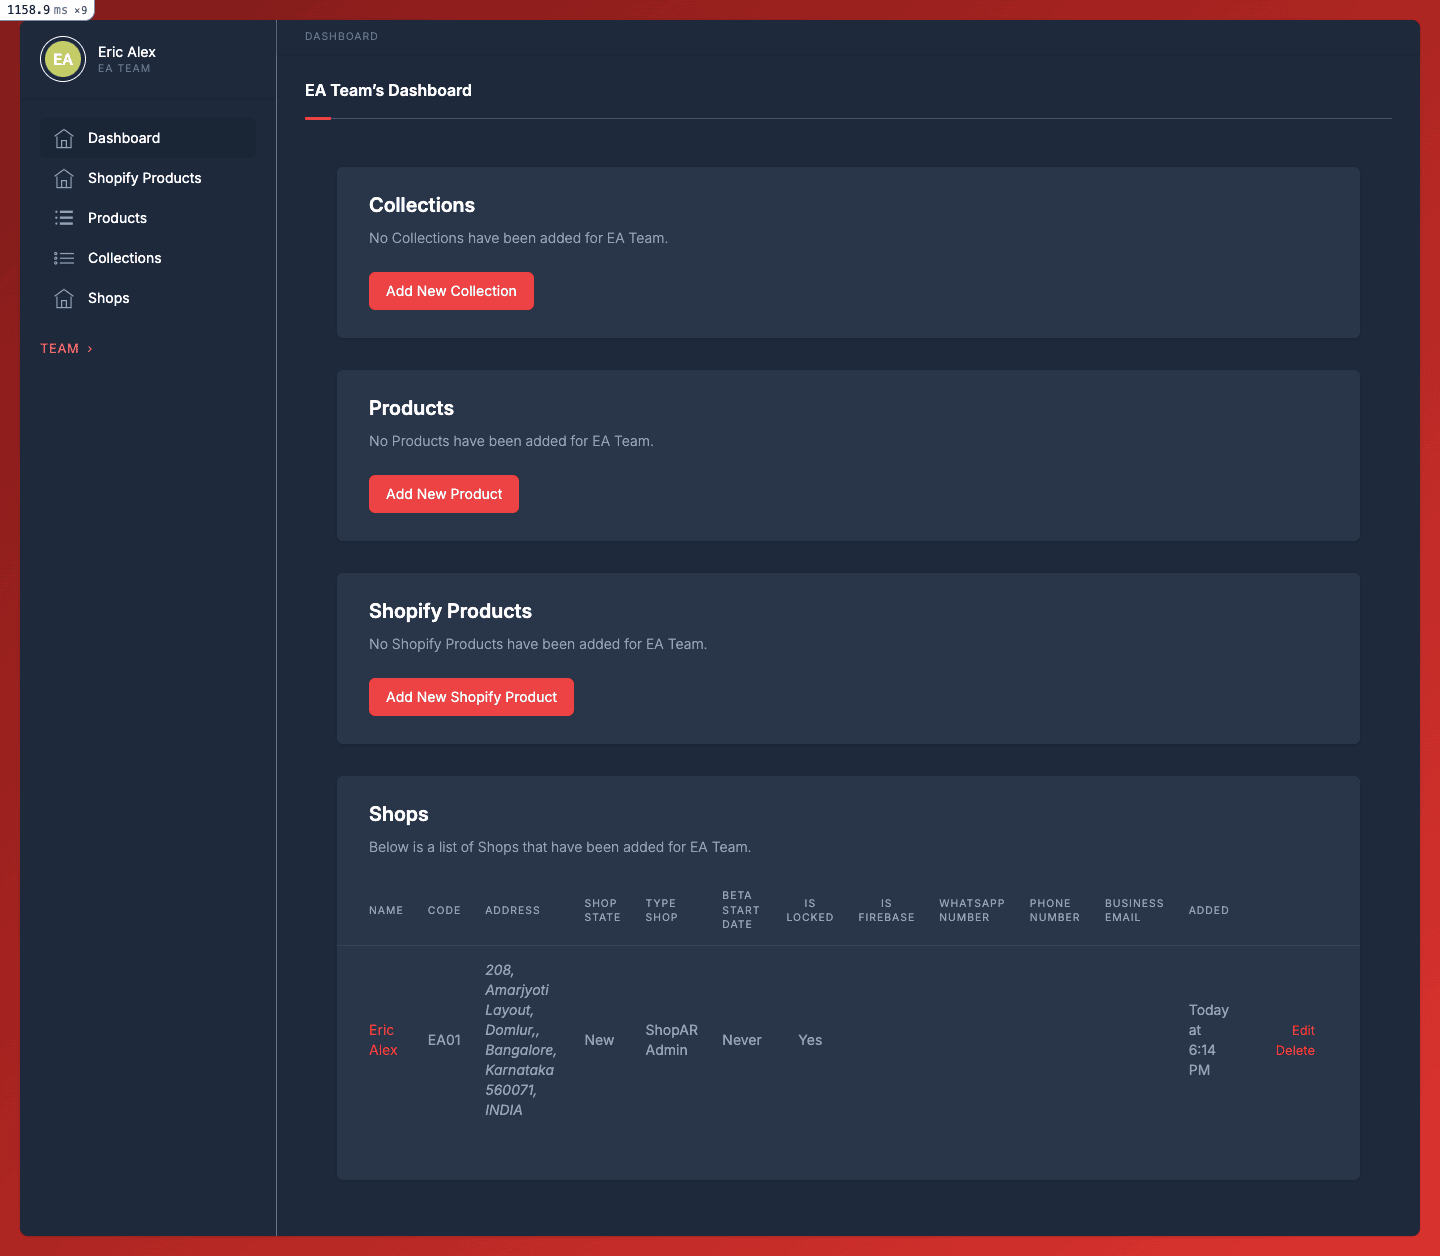The image size is (1440, 1256).
Task: Click the Shopify Products sidebar icon
Action: point(64,178)
